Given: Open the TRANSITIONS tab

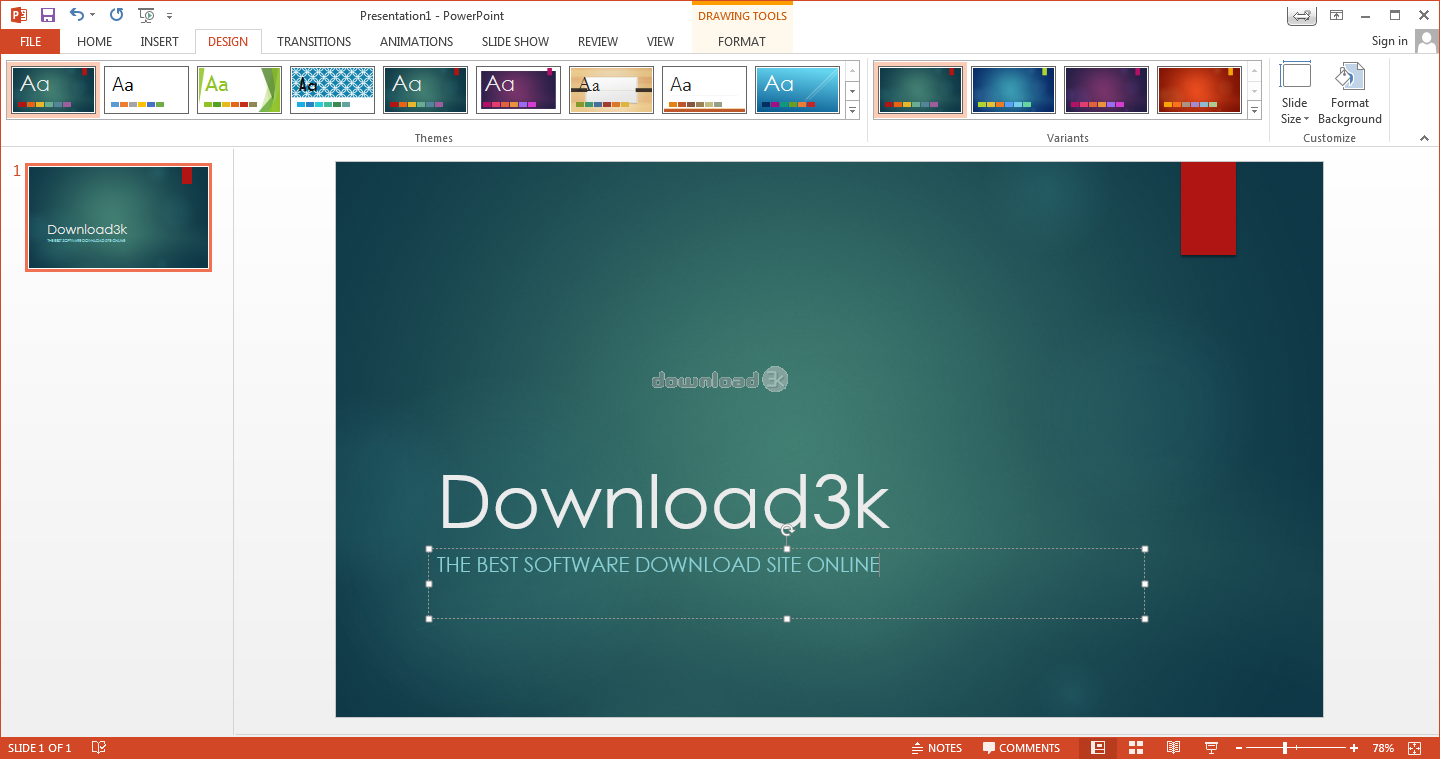Looking at the screenshot, I should pyautogui.click(x=314, y=41).
